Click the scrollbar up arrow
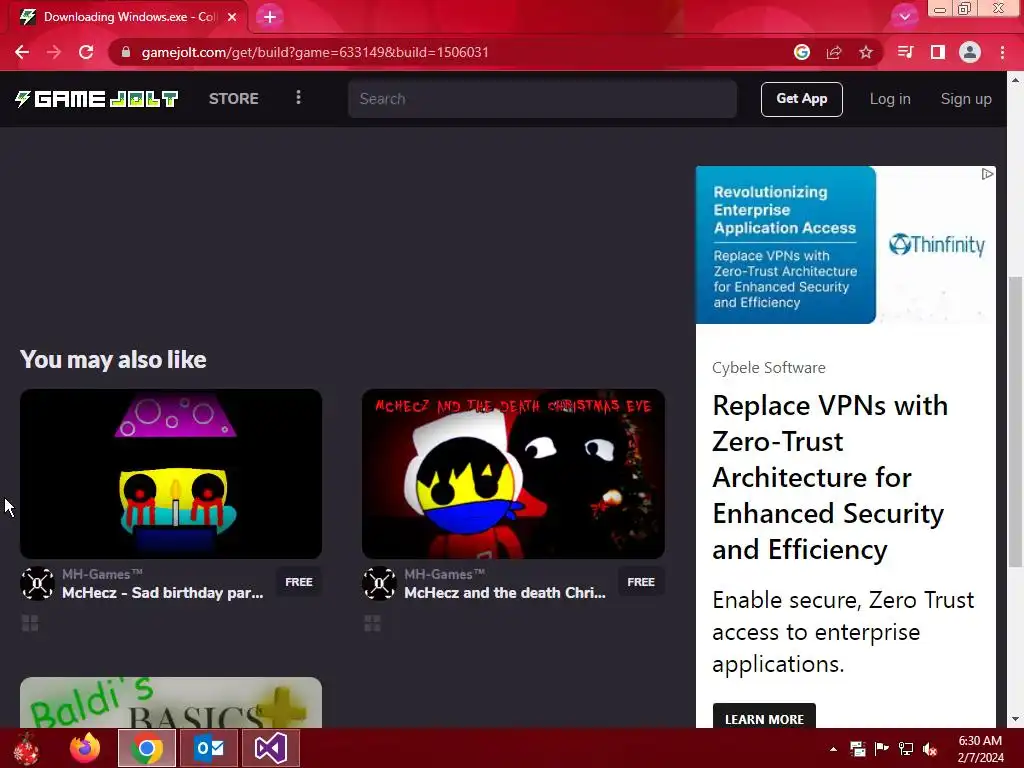 (1015, 80)
